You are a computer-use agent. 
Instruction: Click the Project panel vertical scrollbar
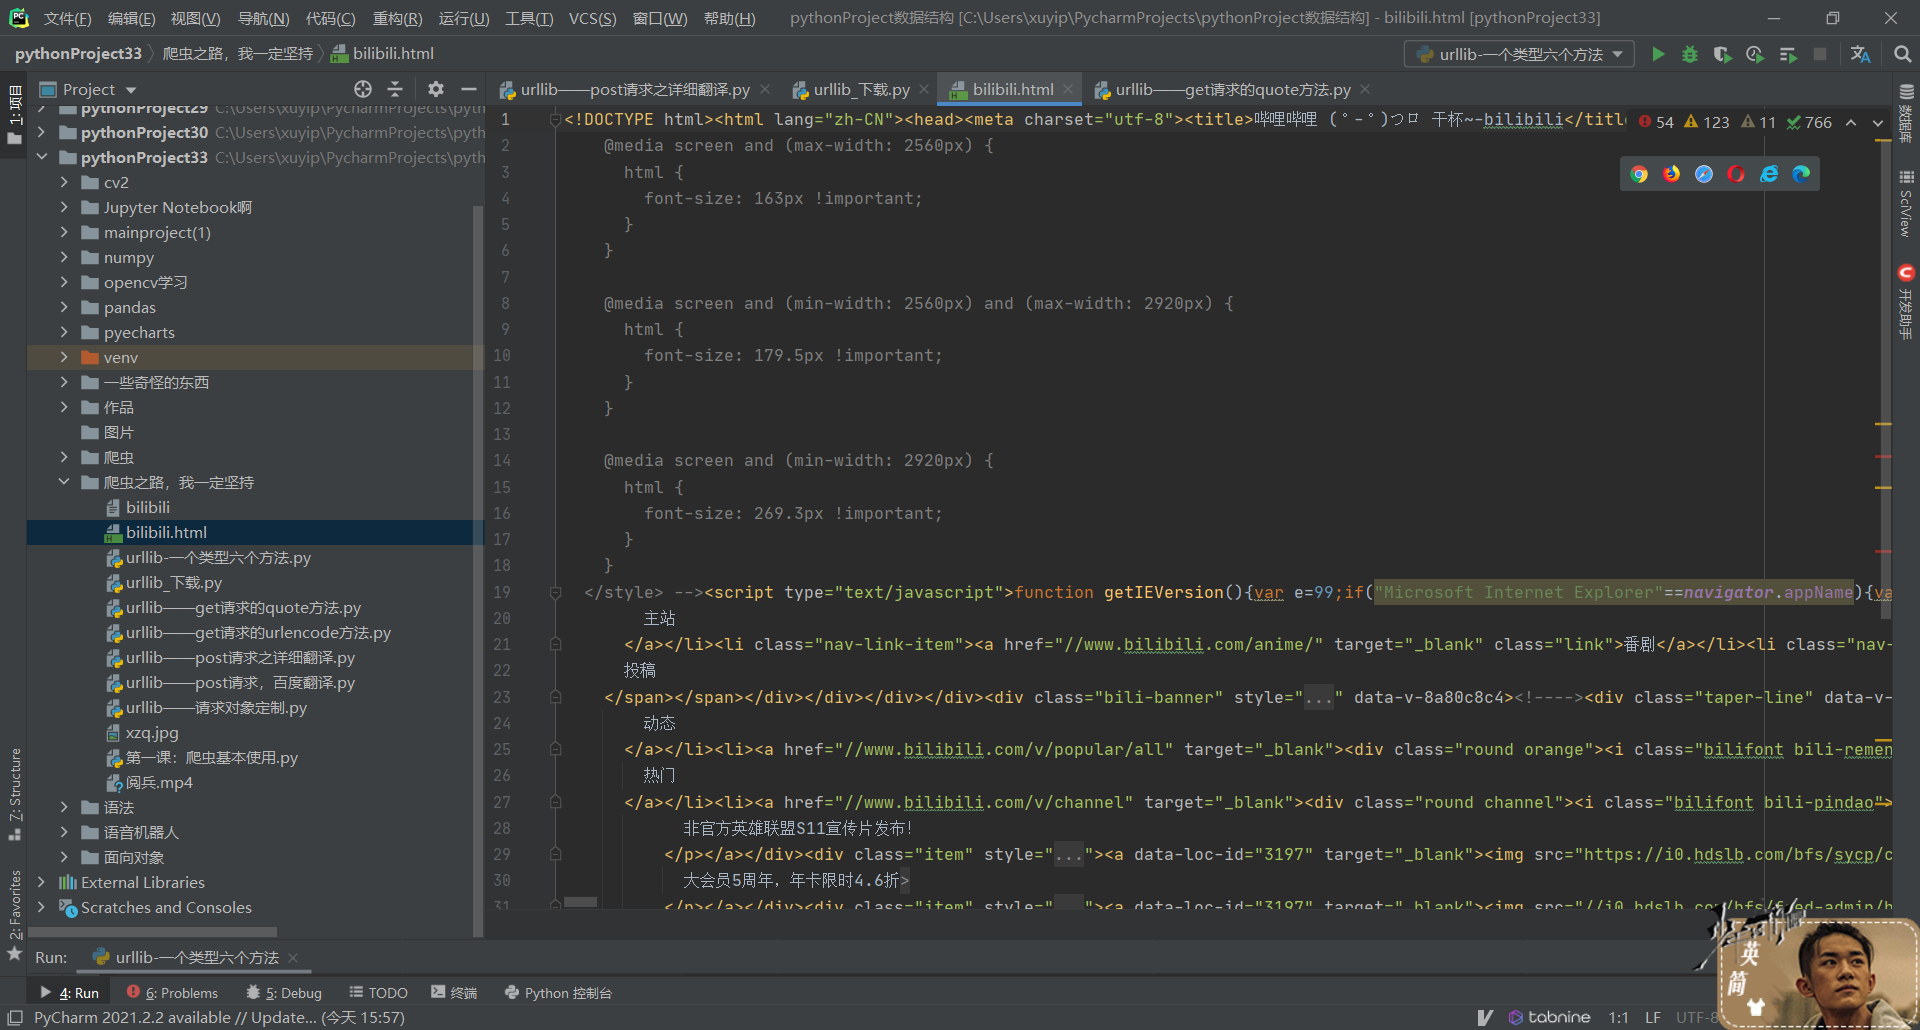[478, 570]
